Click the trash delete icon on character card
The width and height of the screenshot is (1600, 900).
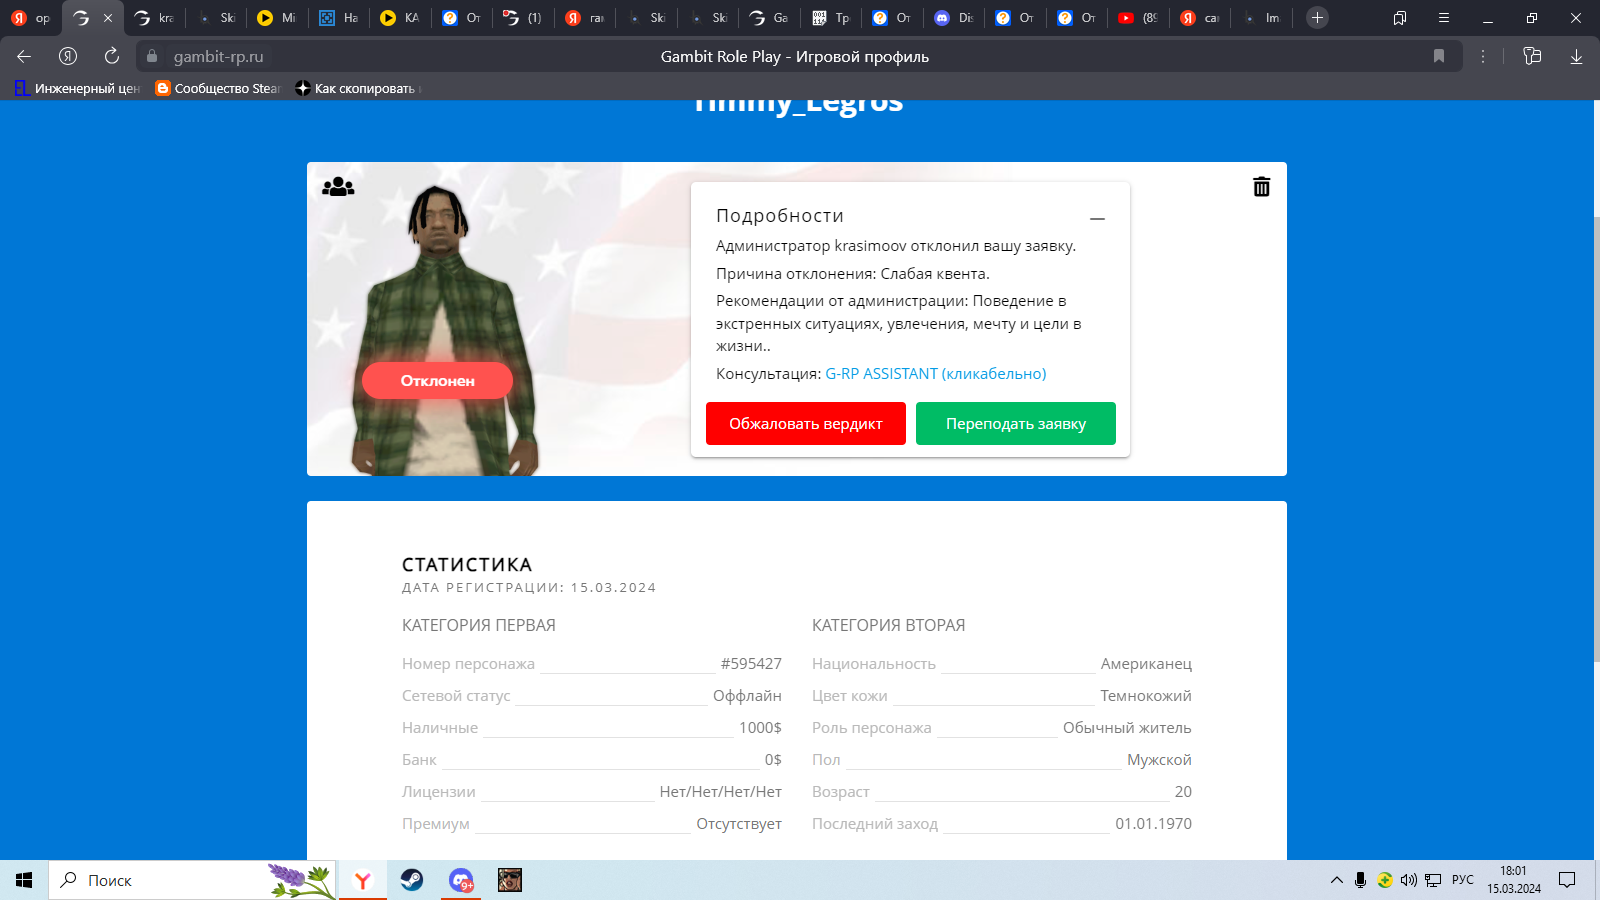1261,187
